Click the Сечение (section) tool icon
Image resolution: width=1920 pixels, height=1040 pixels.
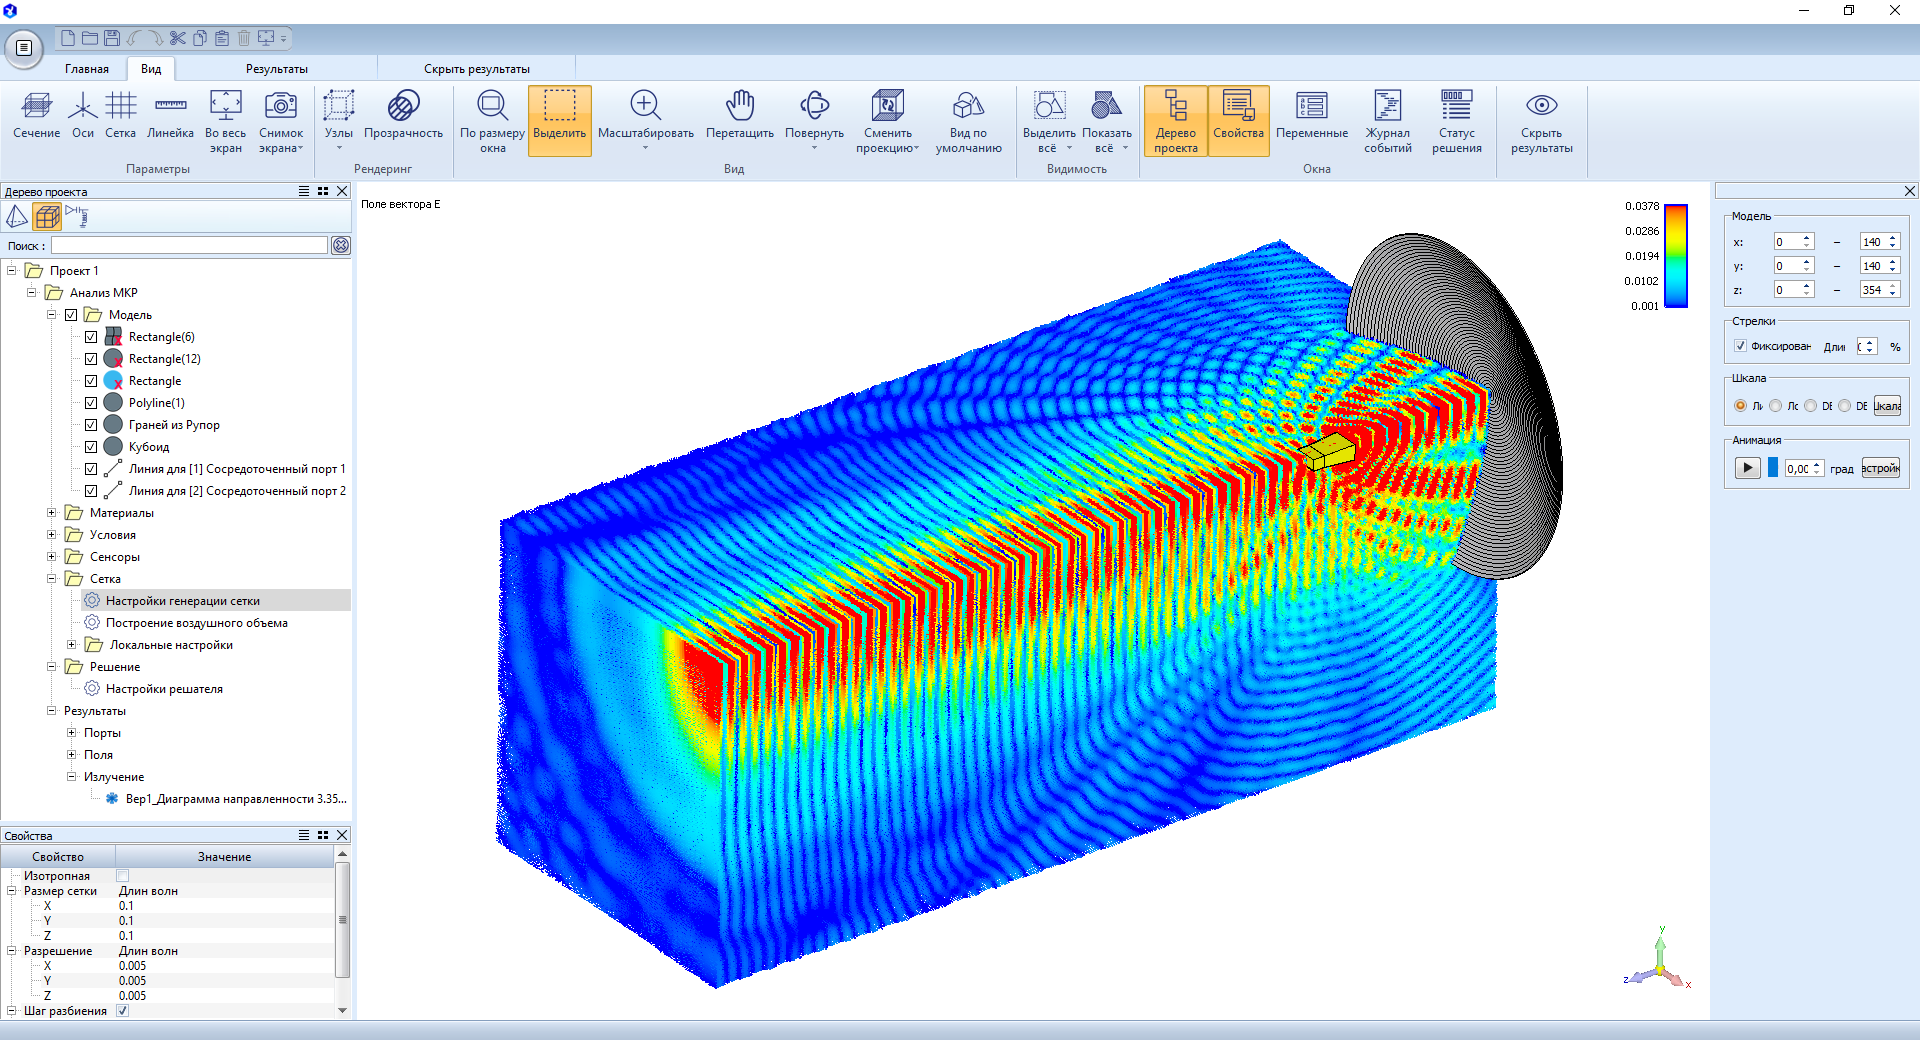[x=36, y=106]
